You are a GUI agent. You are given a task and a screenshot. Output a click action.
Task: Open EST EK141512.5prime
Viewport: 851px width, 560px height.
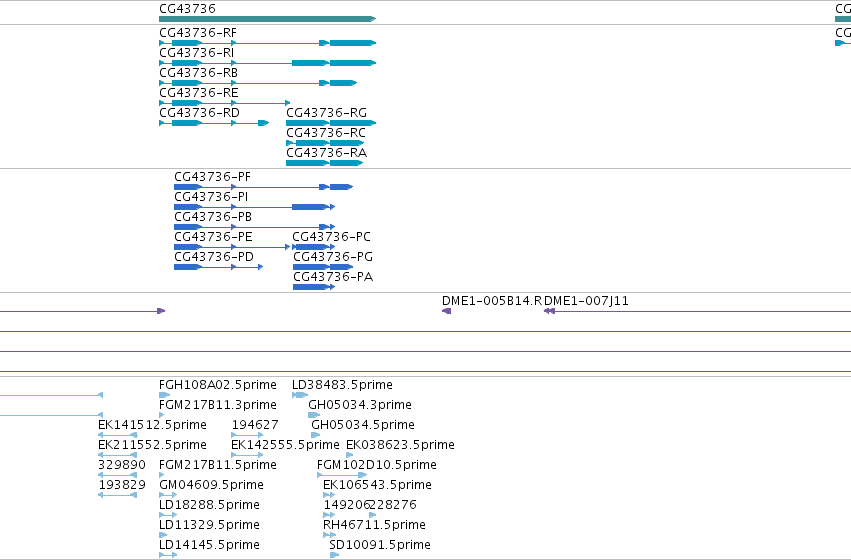[117, 435]
